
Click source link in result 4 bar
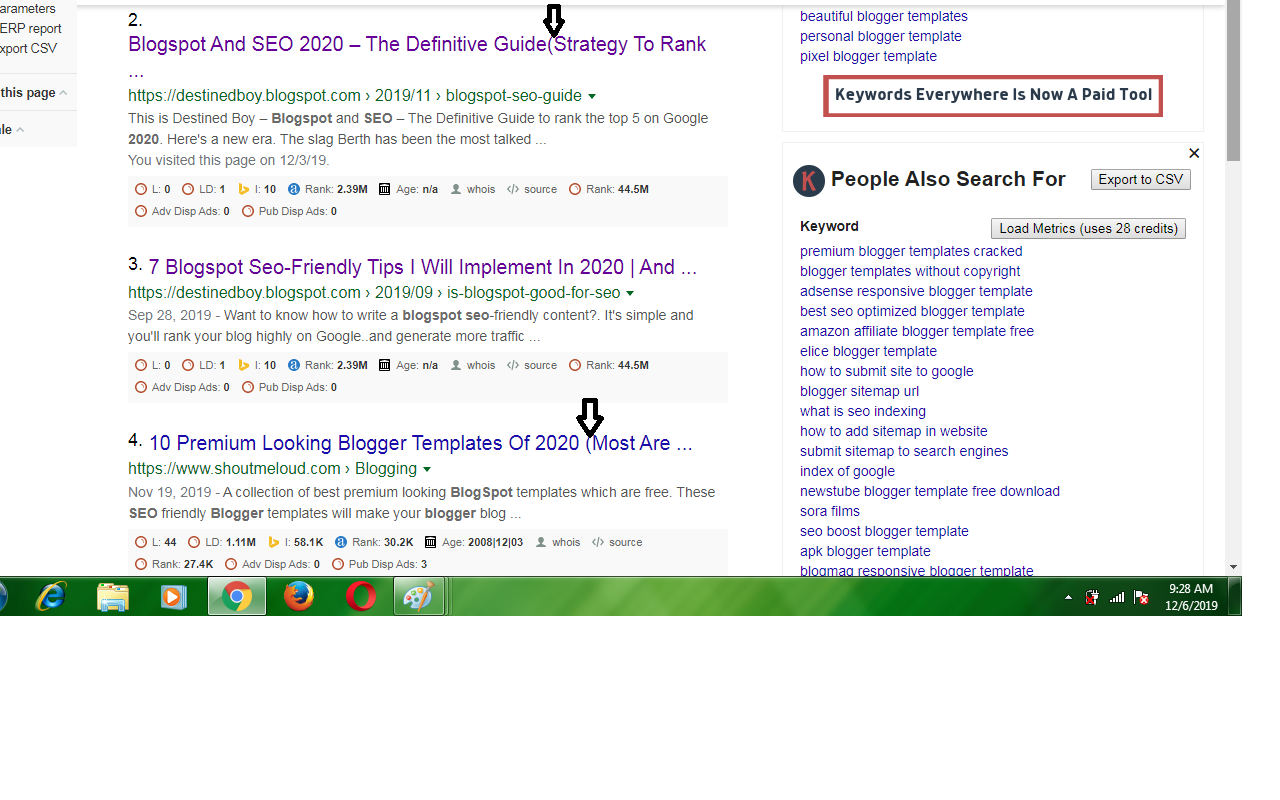pyautogui.click(x=617, y=542)
